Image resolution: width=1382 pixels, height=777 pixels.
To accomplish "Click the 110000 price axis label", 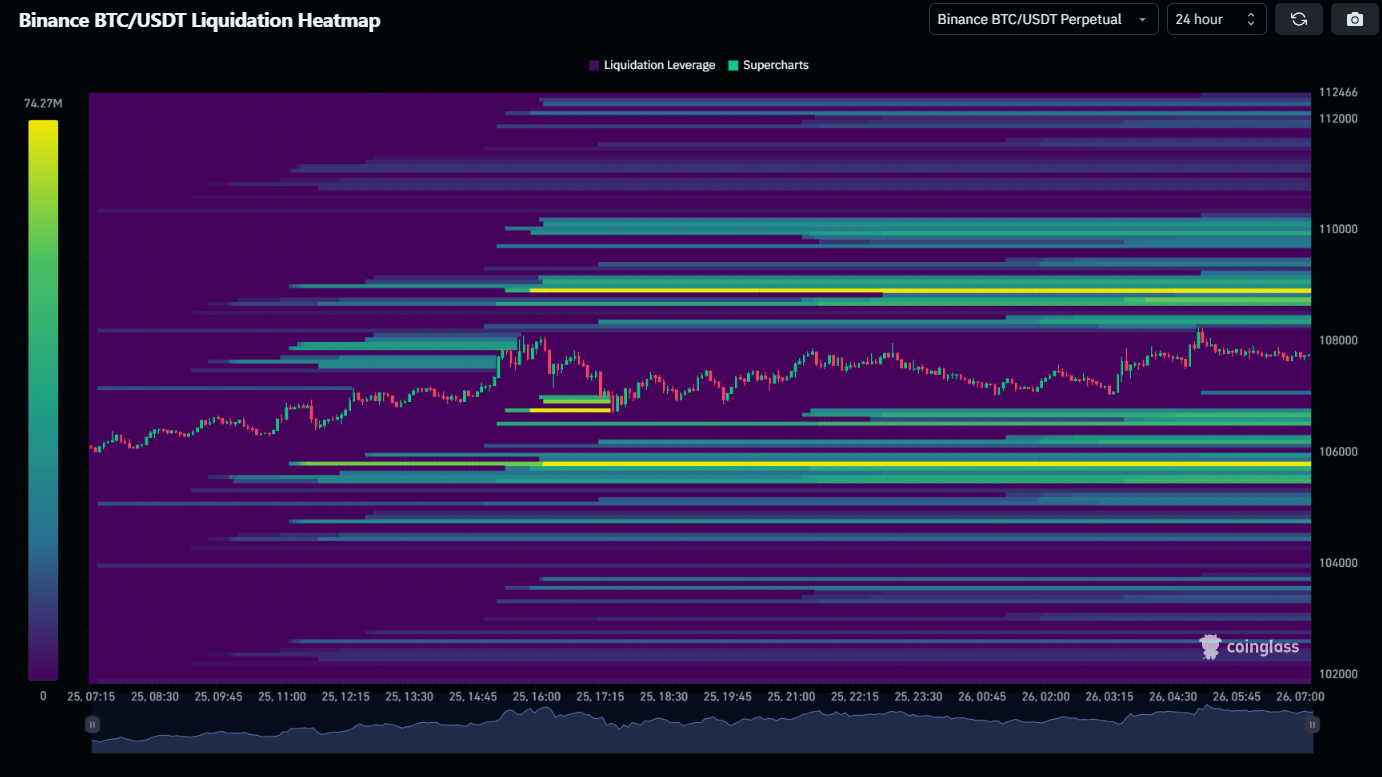I will [x=1338, y=229].
